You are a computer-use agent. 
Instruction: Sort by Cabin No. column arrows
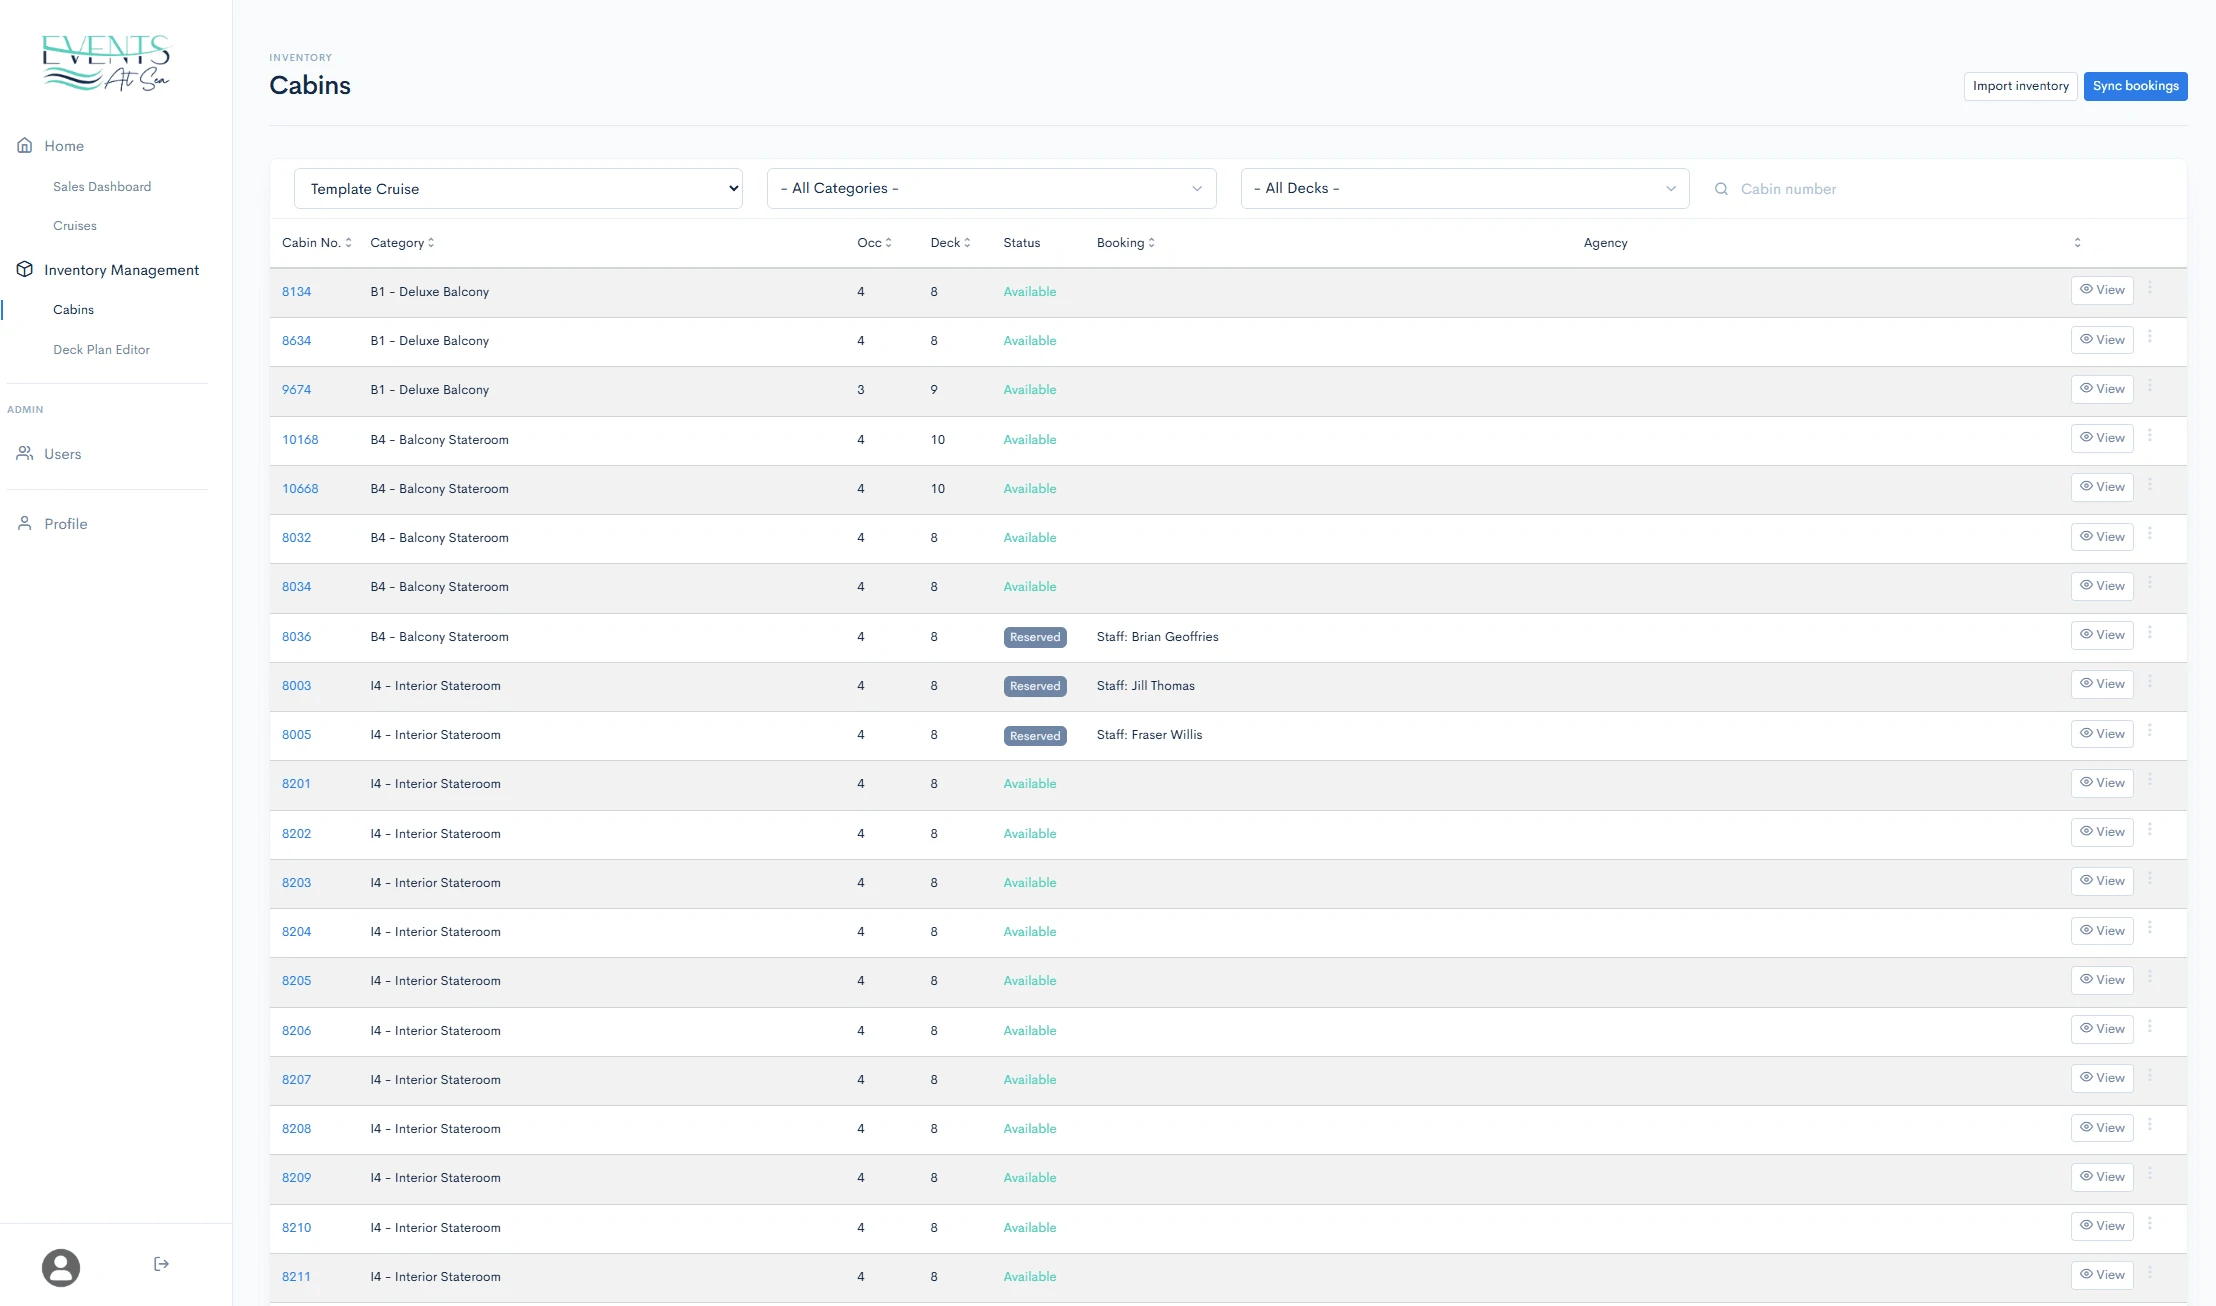348,243
